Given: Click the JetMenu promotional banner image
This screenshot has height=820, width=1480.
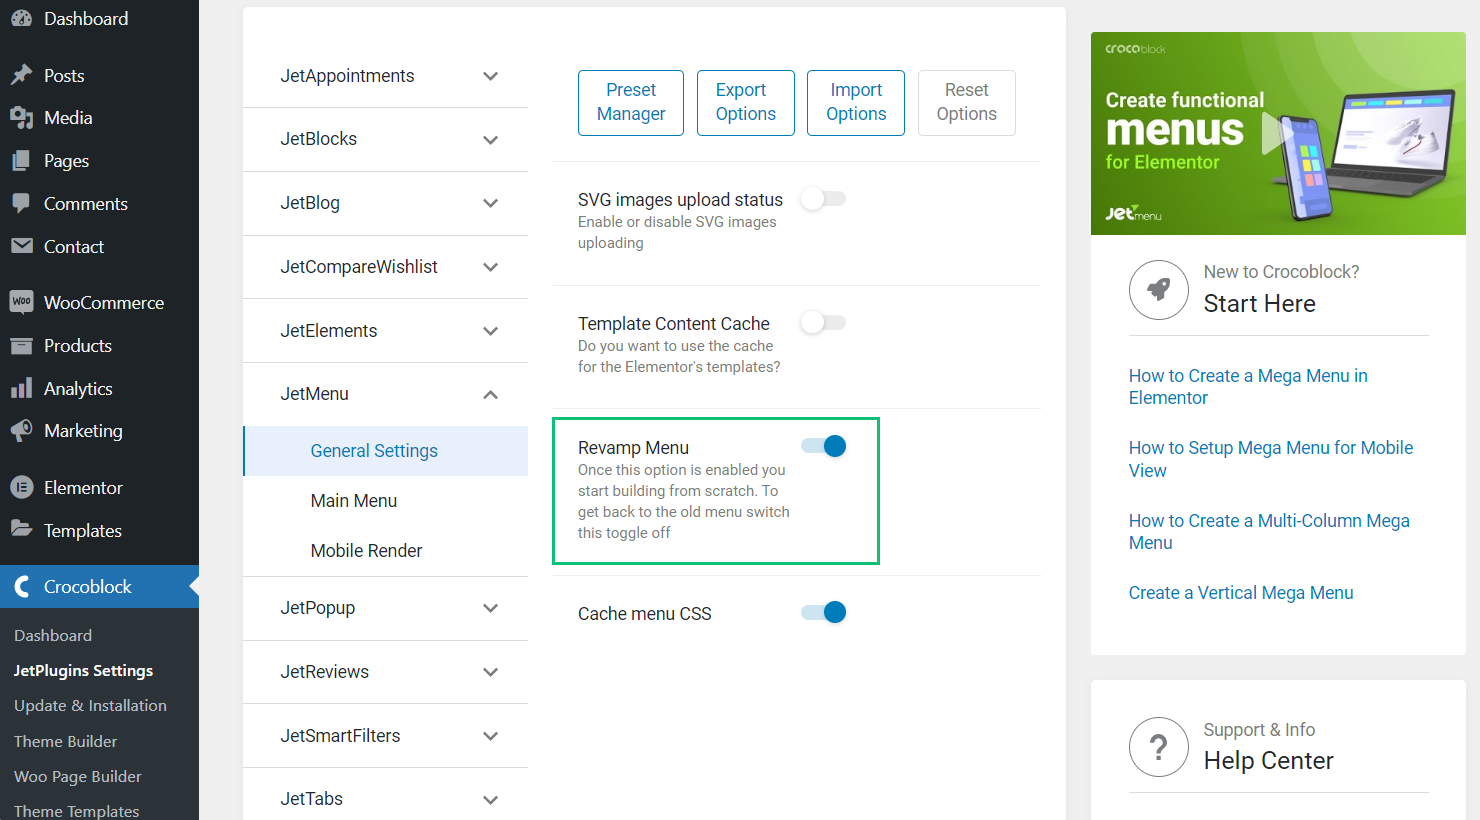Looking at the screenshot, I should pos(1278,133).
